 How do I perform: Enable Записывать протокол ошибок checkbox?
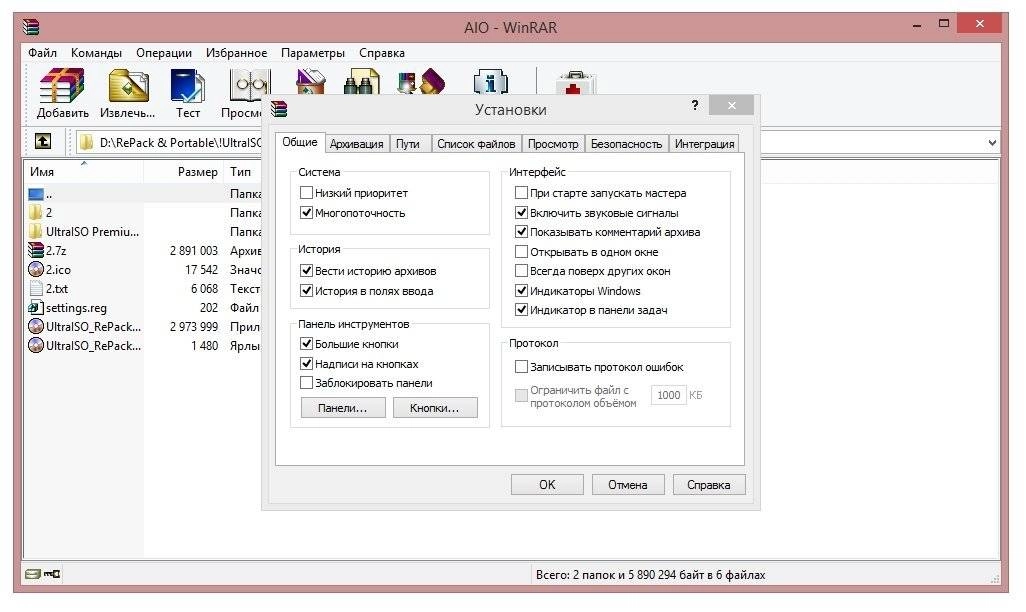coord(522,367)
